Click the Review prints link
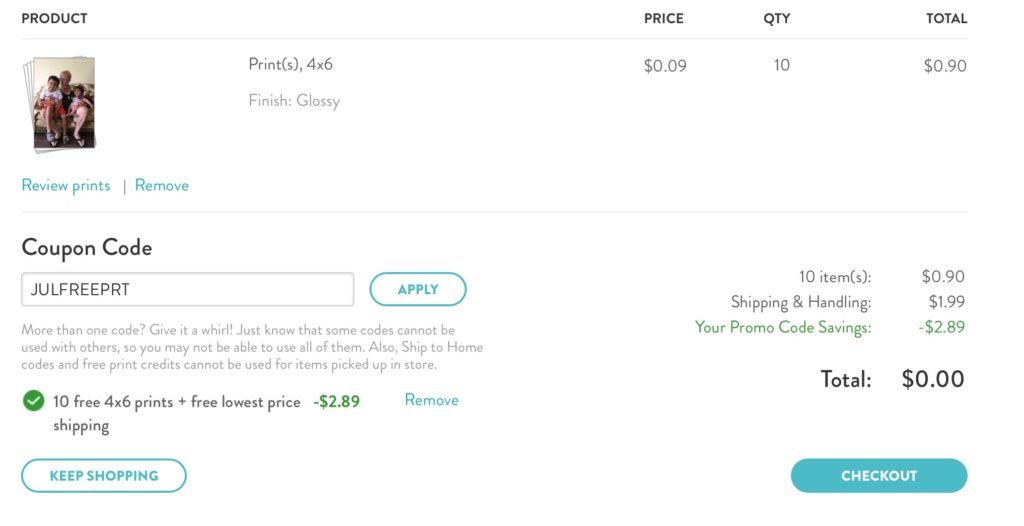The height and width of the screenshot is (526, 1024). pyautogui.click(x=66, y=186)
